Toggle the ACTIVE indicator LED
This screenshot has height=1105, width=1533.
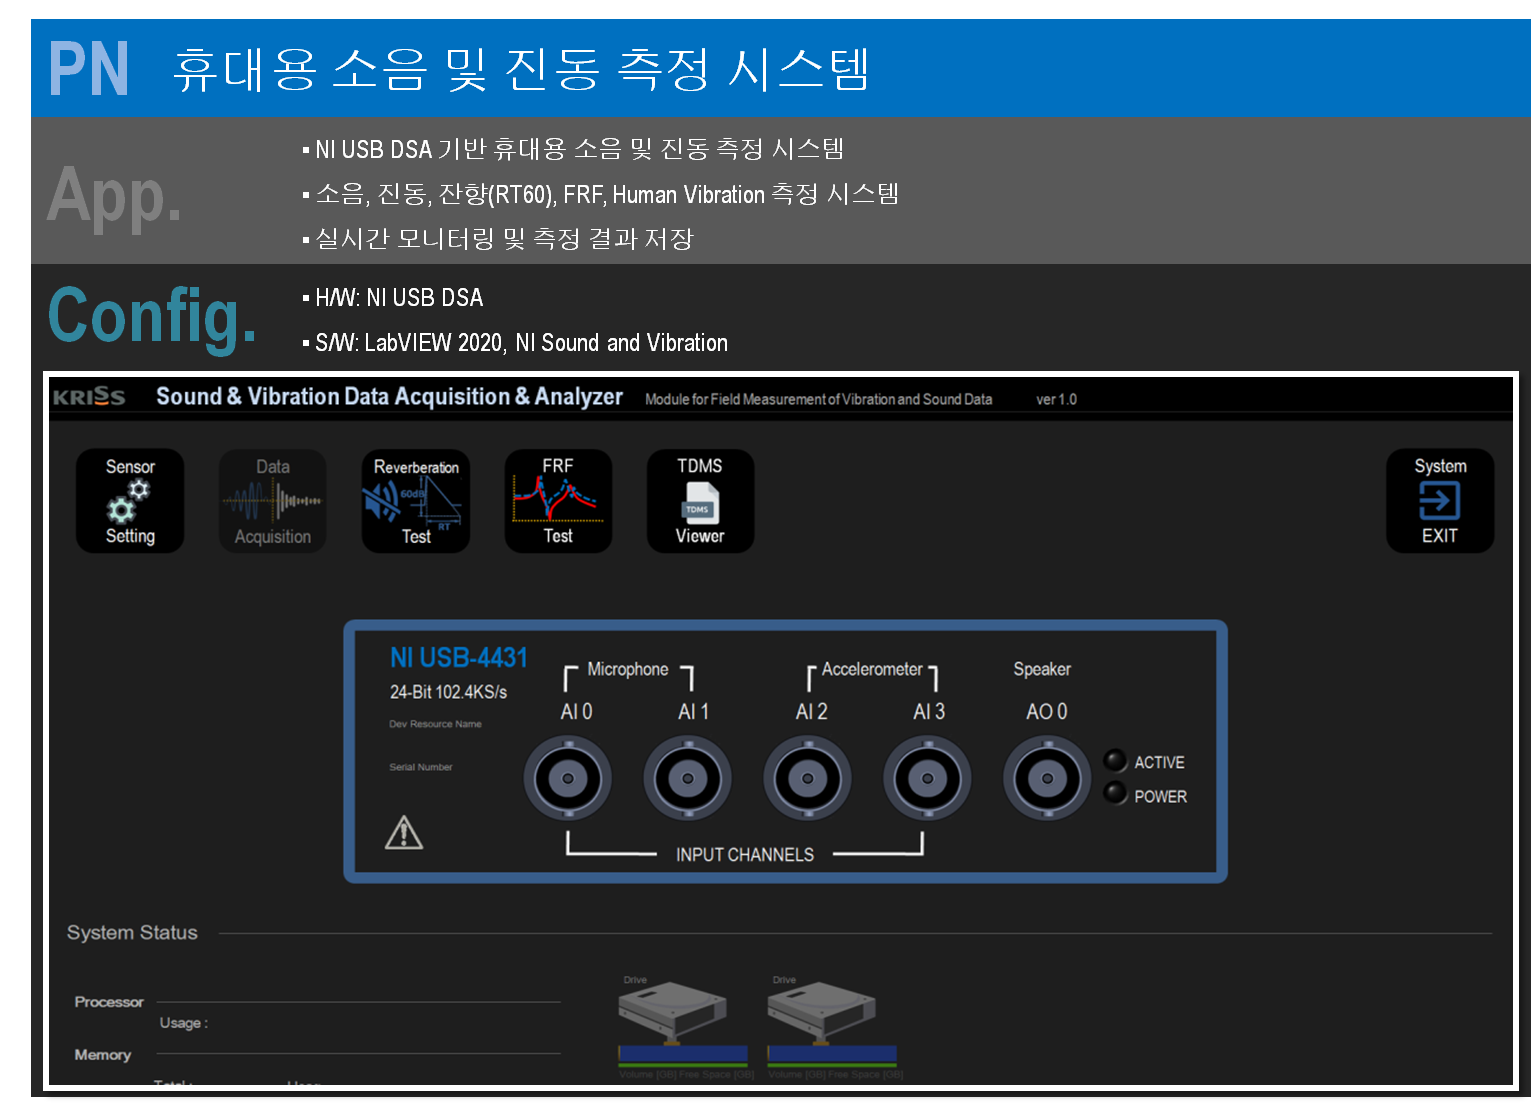coord(1115,761)
